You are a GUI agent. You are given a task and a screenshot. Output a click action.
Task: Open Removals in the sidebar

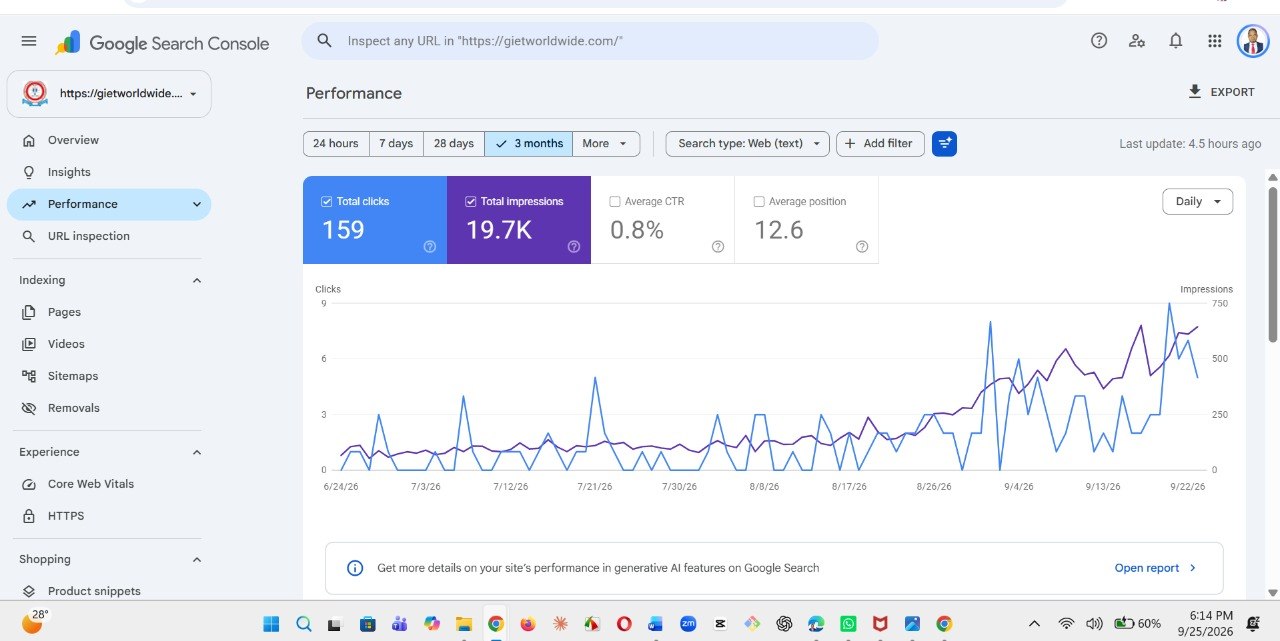coord(109,408)
